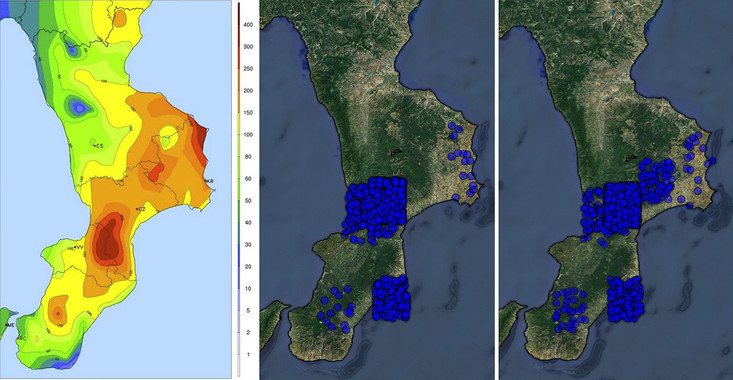Click the 1 value at colorbar bottom

(248, 354)
